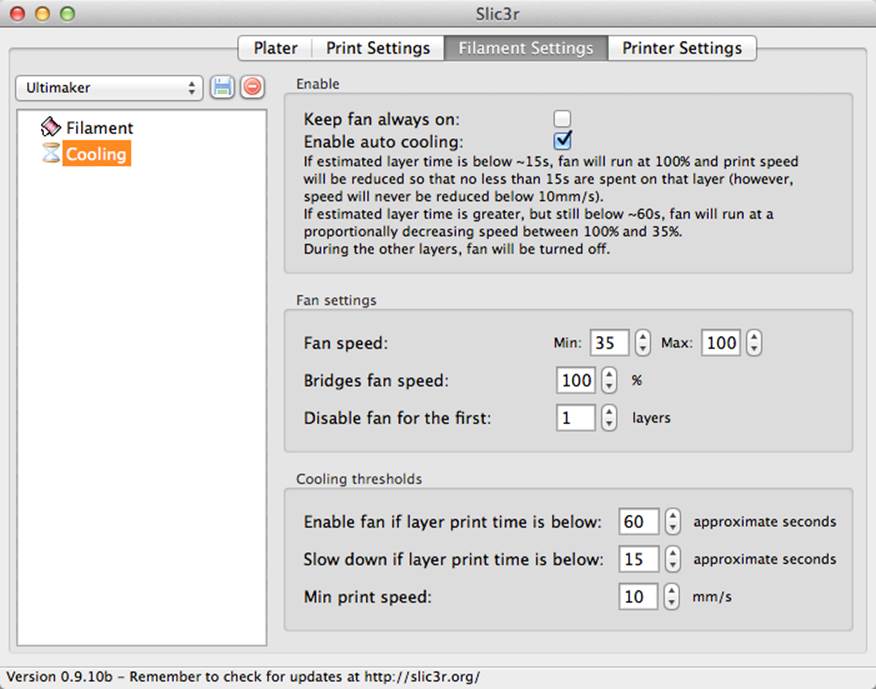The image size is (876, 689).
Task: Click the Slow down threshold field
Action: (x=639, y=559)
